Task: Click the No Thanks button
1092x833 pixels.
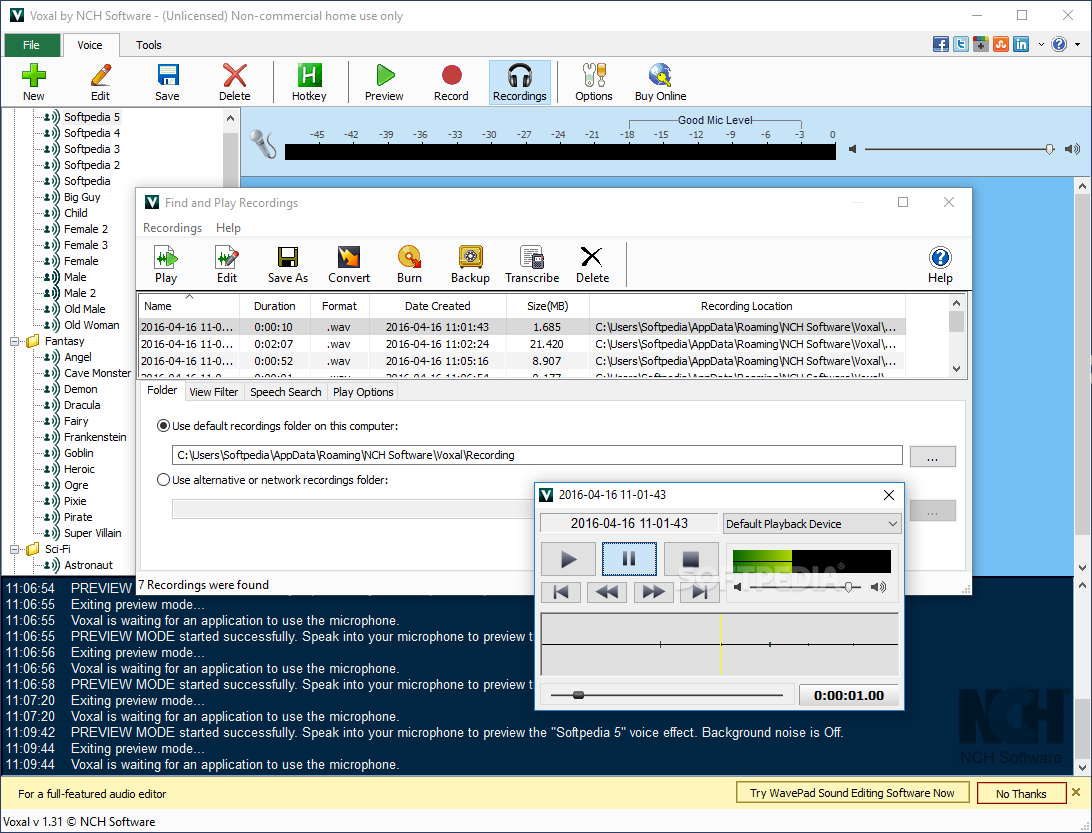Action: tap(1021, 793)
